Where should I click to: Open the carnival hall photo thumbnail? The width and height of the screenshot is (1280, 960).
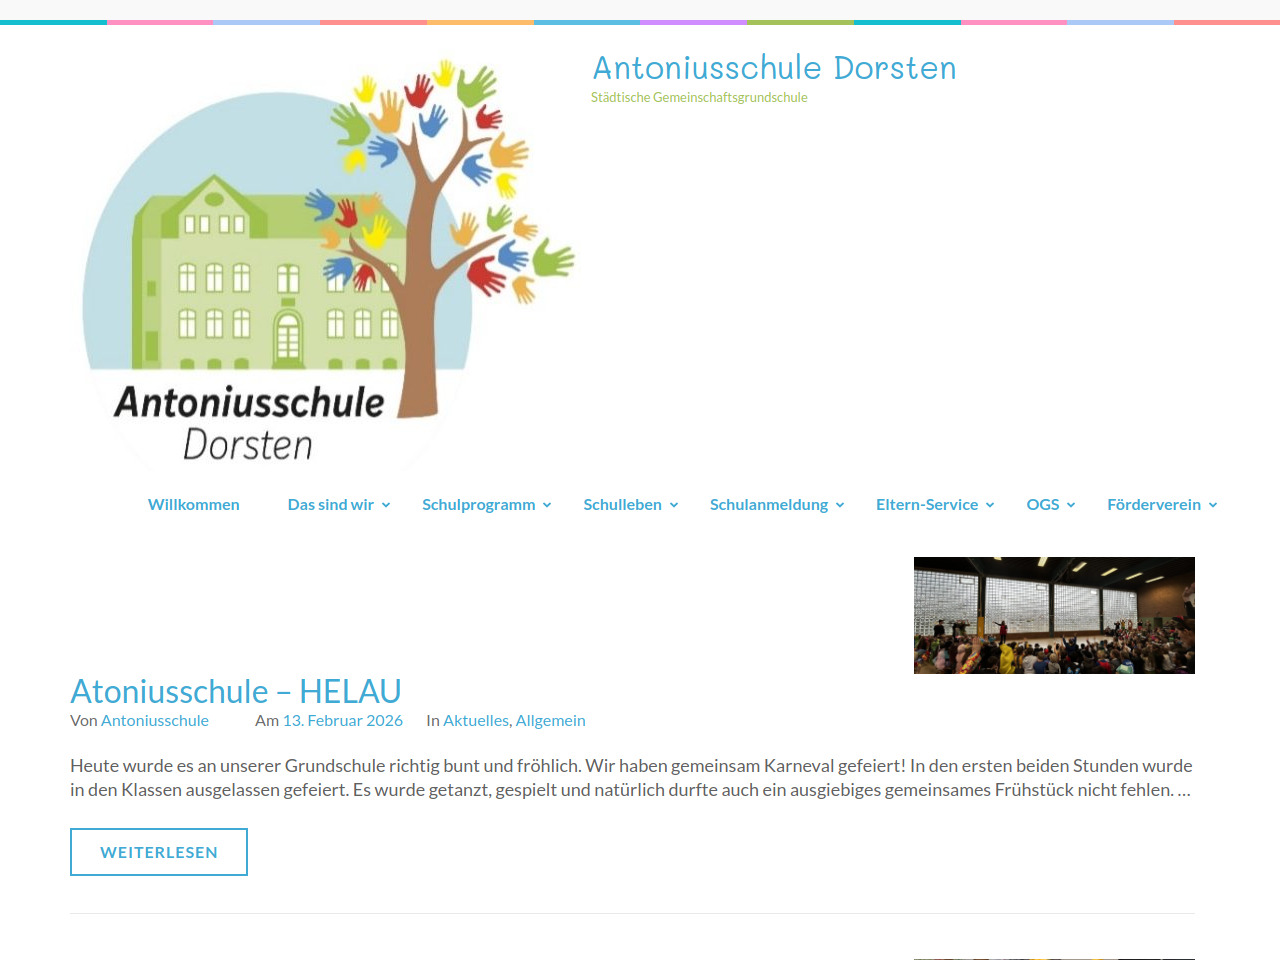click(x=1054, y=615)
